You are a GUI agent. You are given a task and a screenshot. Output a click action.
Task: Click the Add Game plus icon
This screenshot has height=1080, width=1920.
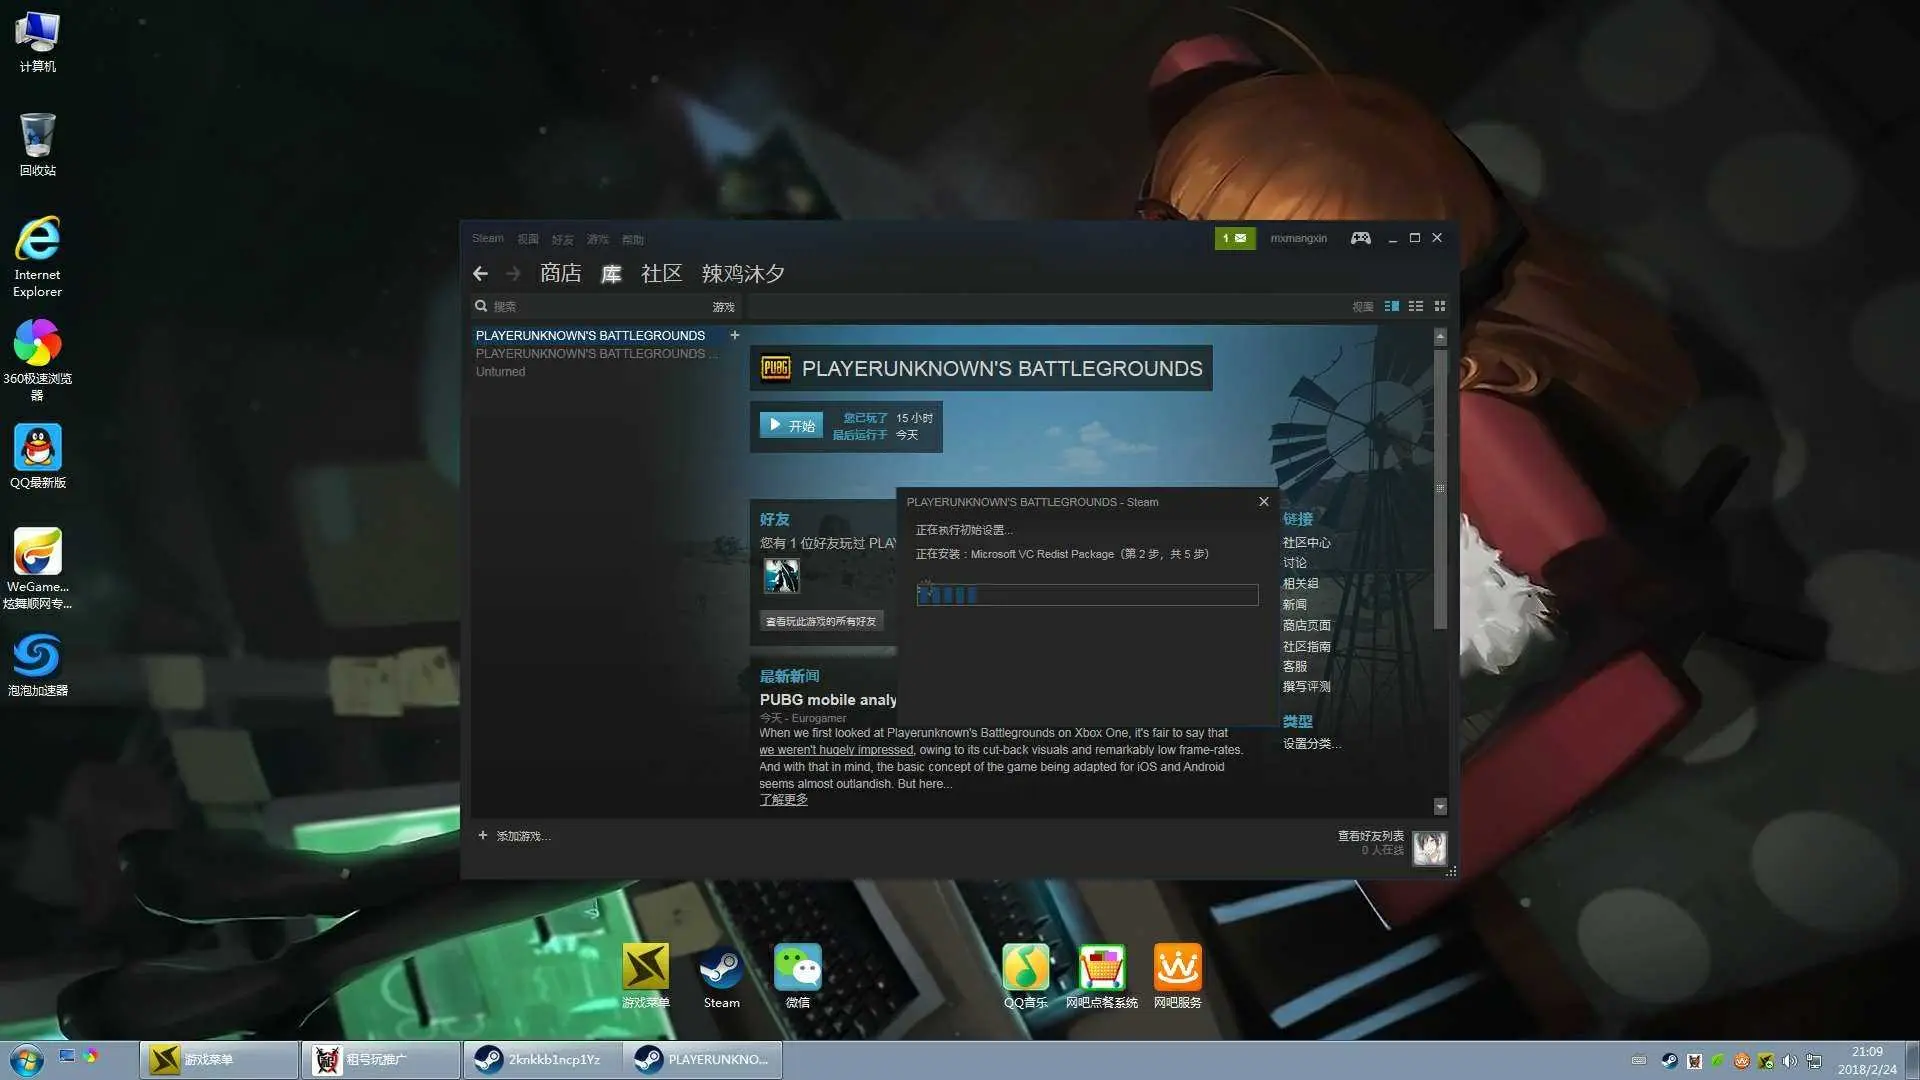click(482, 835)
